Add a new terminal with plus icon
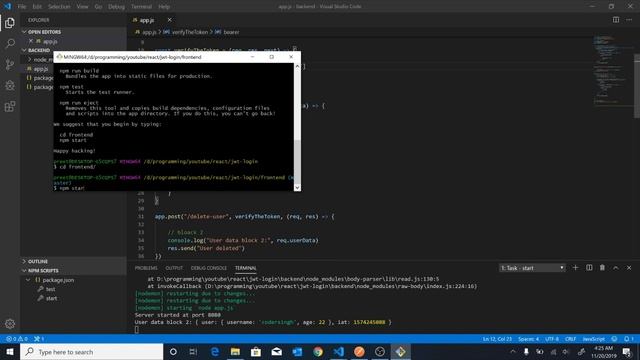640x360 pixels. point(576,268)
